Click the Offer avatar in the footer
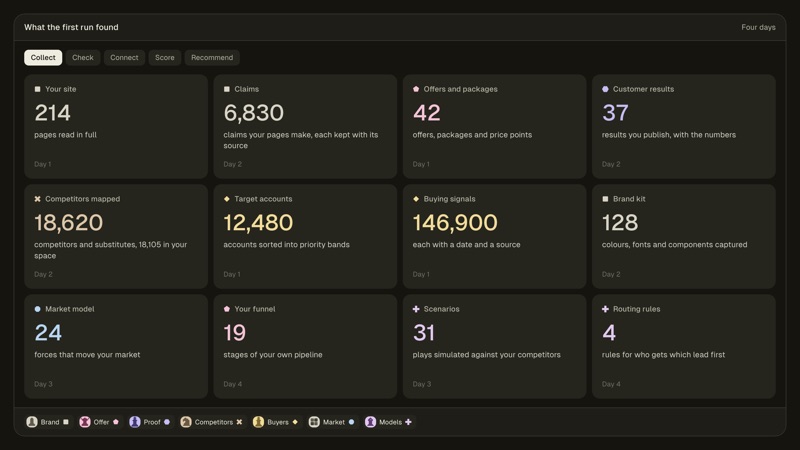The width and height of the screenshot is (800, 450). pos(85,422)
